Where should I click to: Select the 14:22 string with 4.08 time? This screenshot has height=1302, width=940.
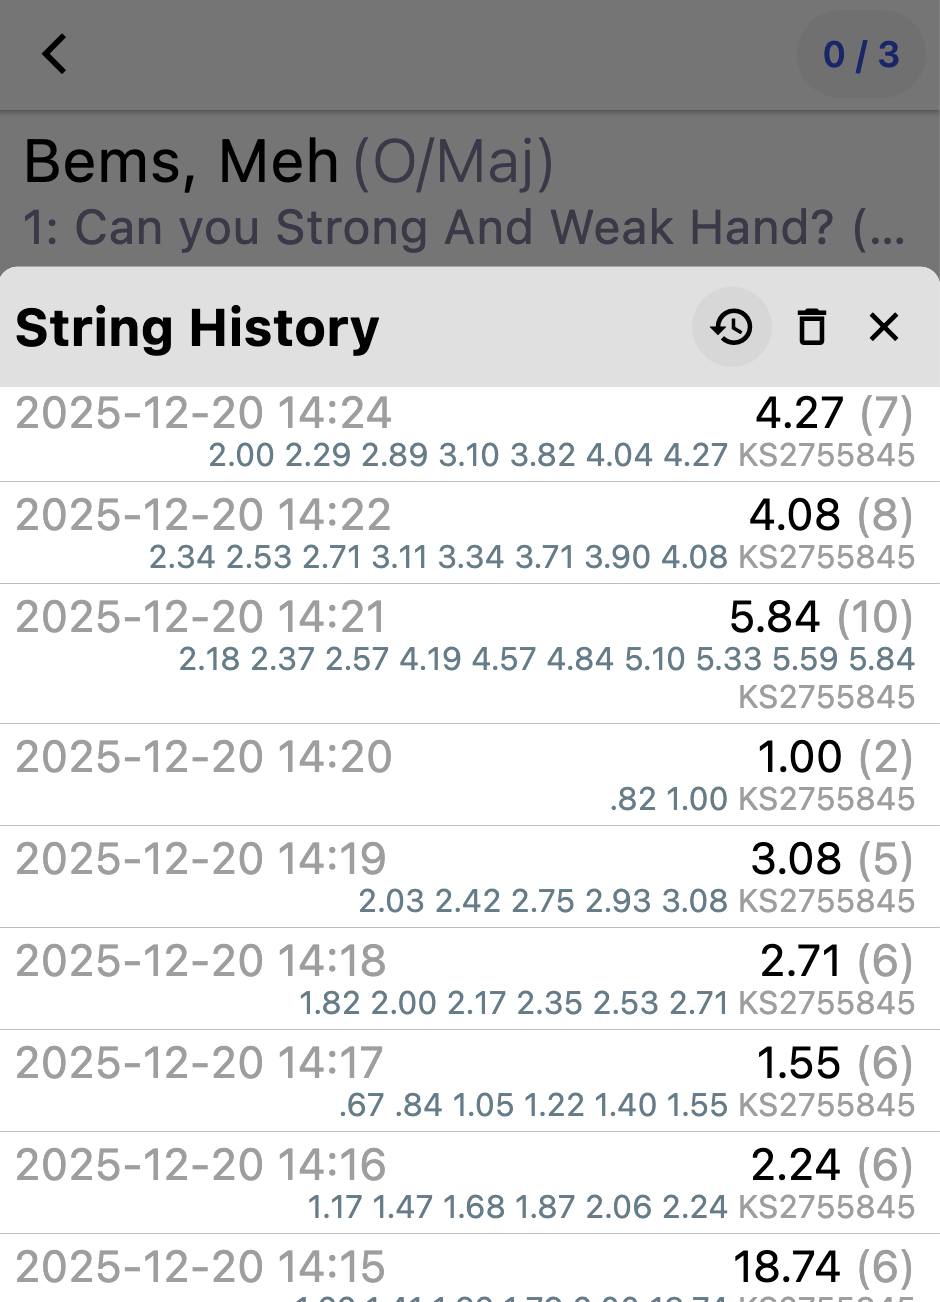(470, 534)
